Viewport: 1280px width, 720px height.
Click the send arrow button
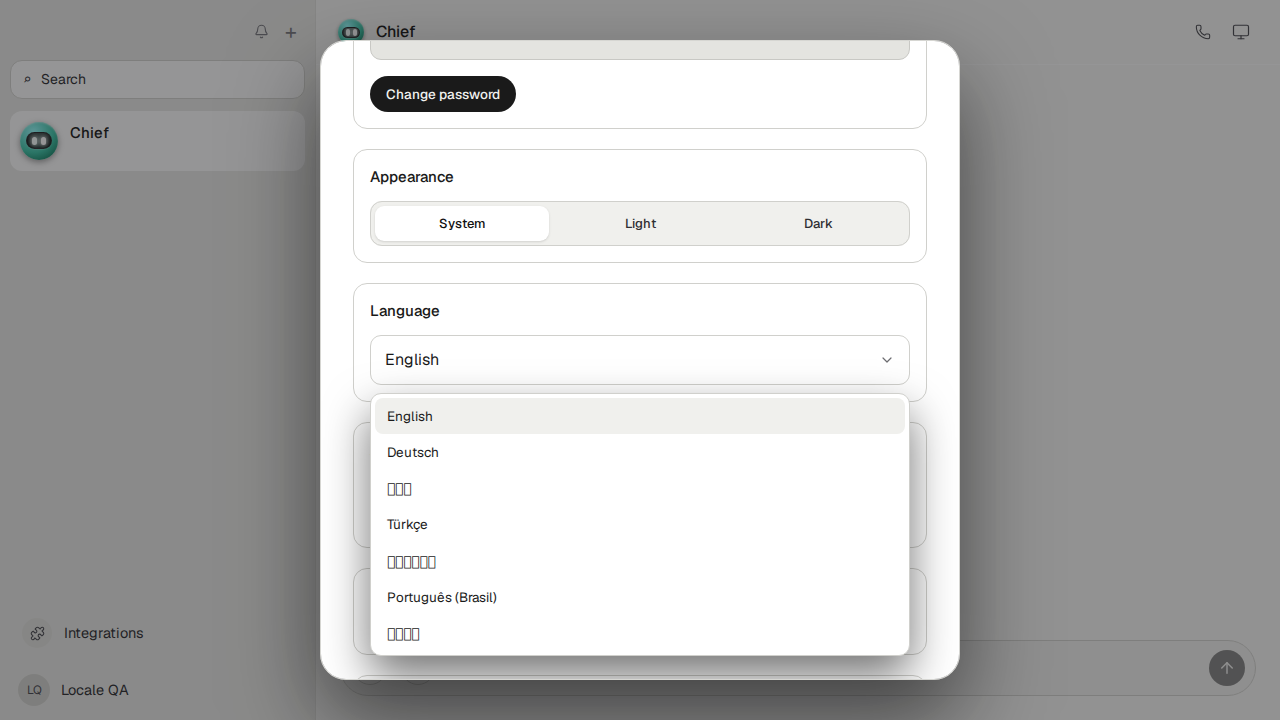point(1227,668)
